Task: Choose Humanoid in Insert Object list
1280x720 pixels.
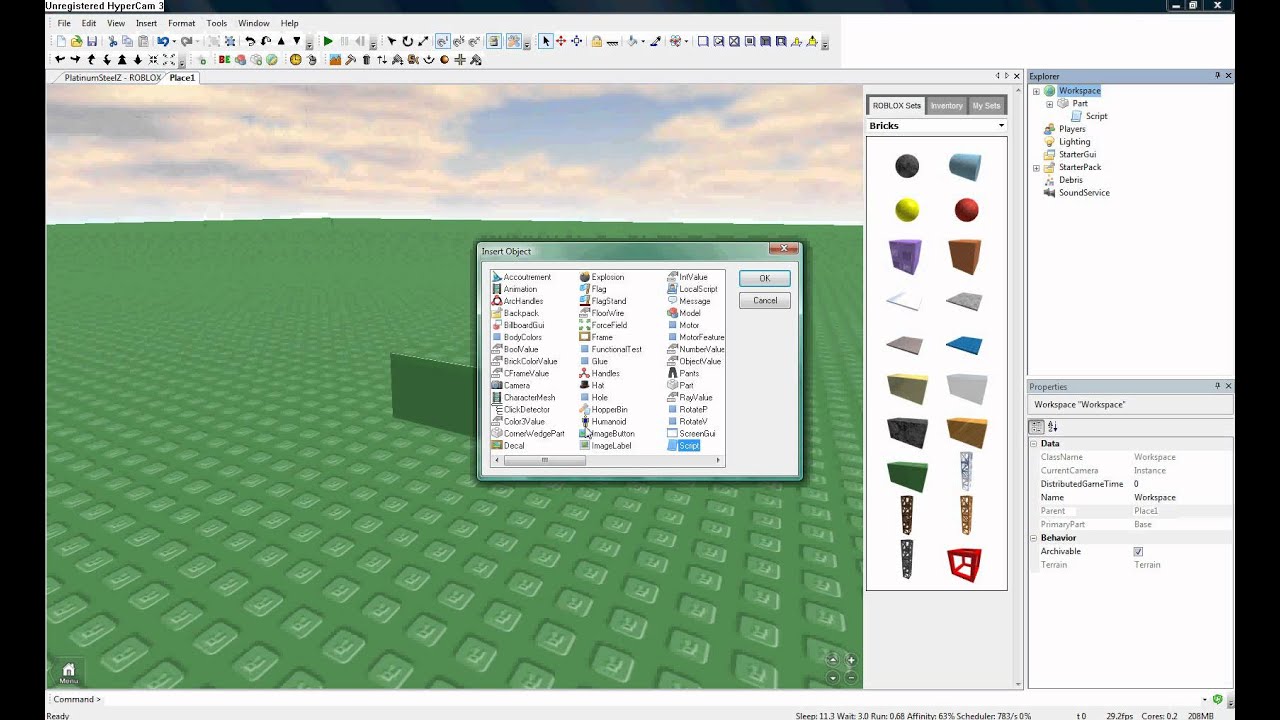Action: click(x=602, y=421)
